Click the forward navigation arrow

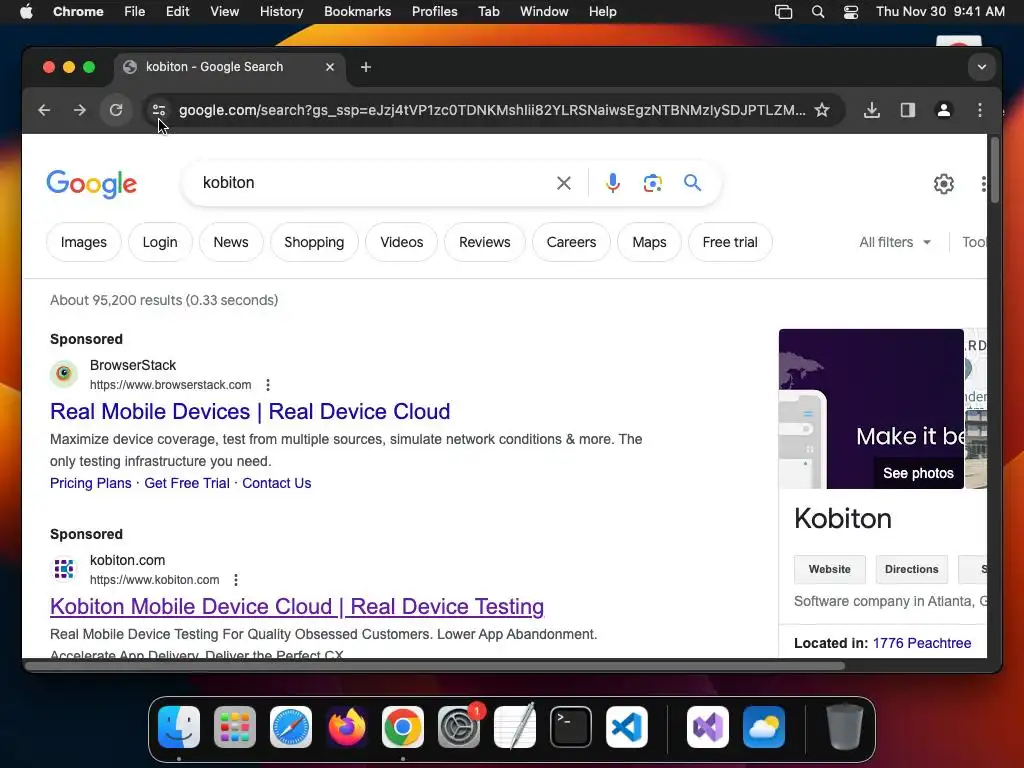click(80, 110)
